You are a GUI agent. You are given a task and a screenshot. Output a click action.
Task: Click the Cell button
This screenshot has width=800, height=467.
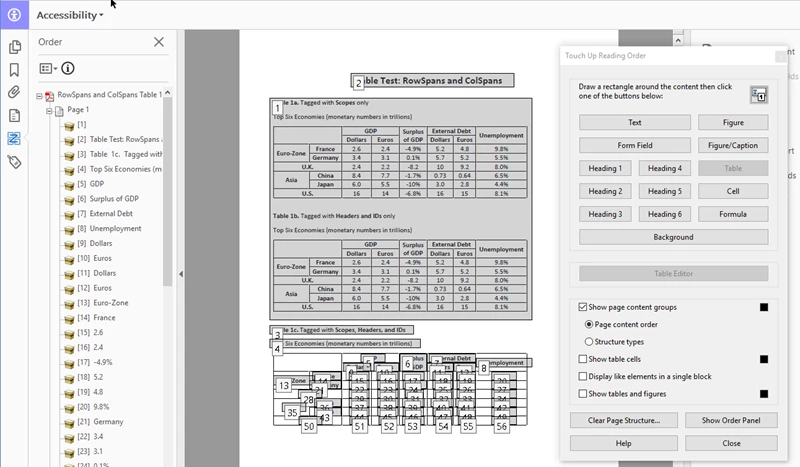(733, 191)
